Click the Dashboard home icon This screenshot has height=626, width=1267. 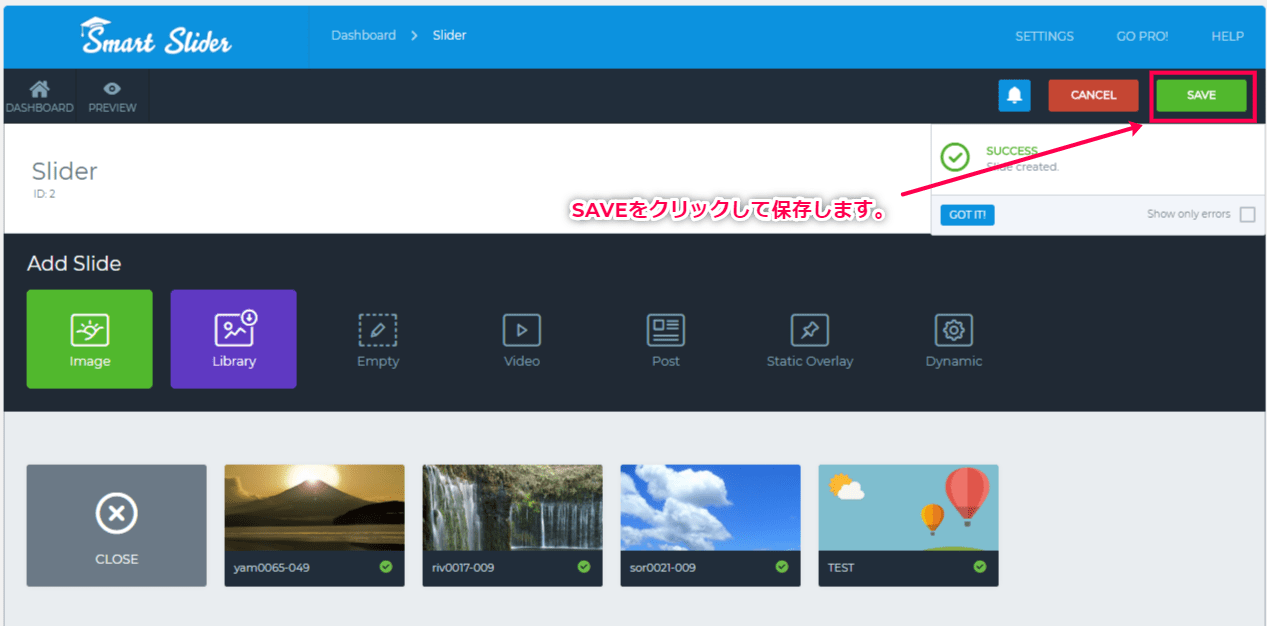39,90
